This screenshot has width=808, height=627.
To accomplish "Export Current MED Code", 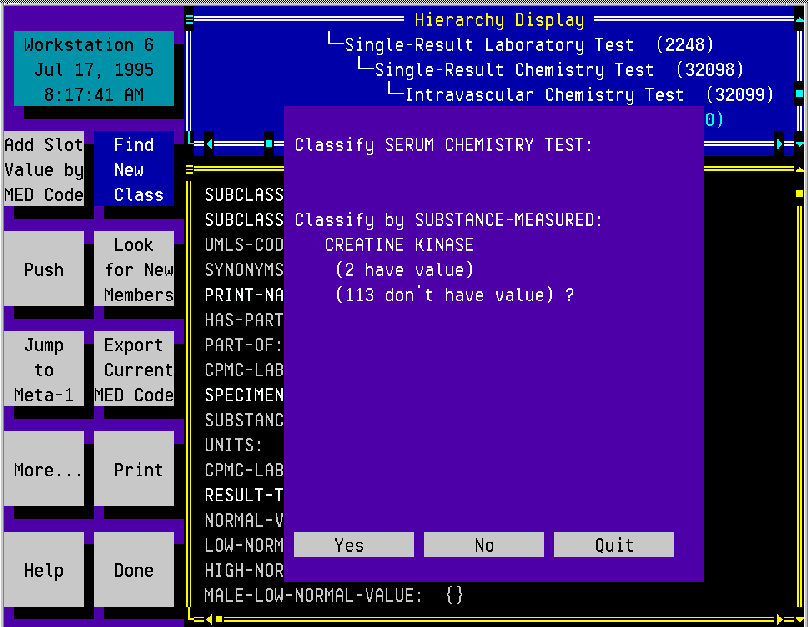I will coord(134,369).
